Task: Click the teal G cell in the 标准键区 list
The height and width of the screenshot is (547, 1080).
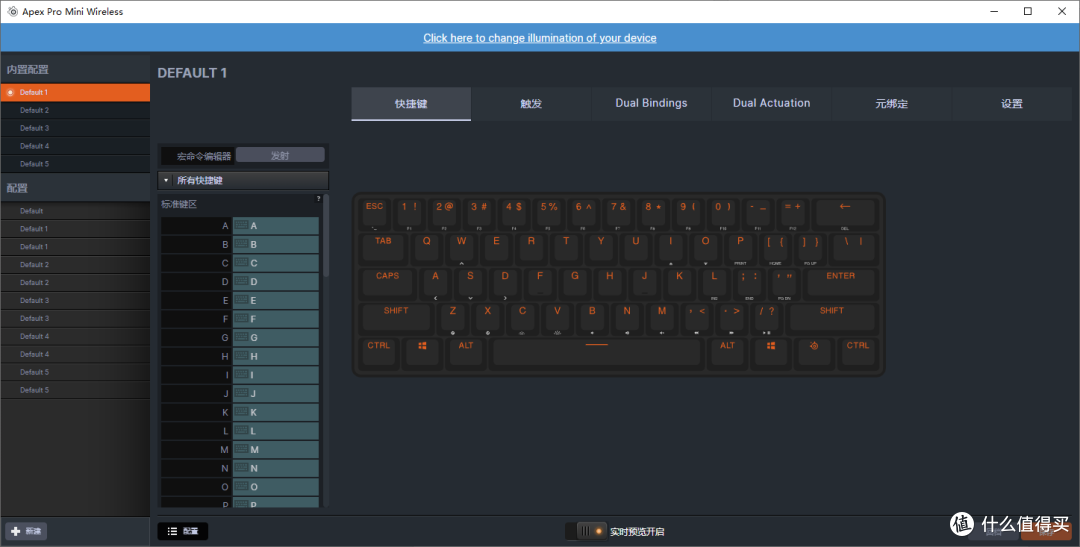Action: tap(276, 338)
